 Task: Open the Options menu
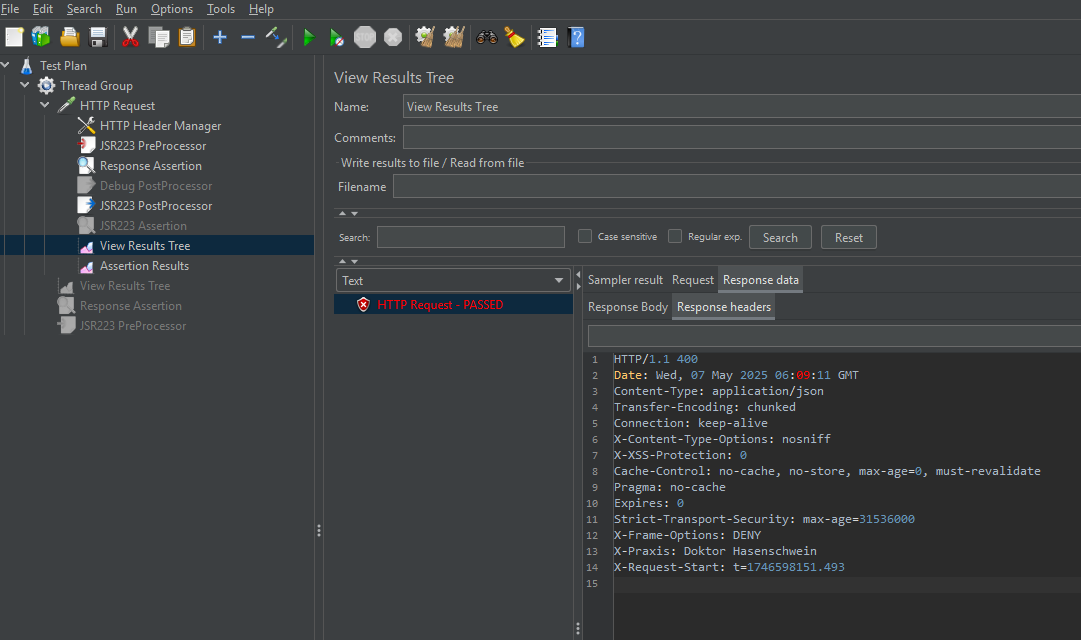point(171,8)
